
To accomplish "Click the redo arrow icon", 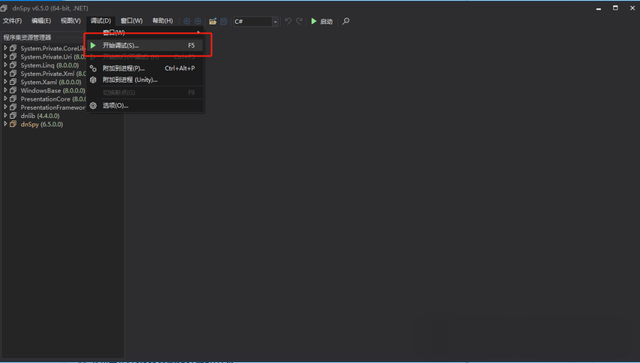I will coord(299,21).
